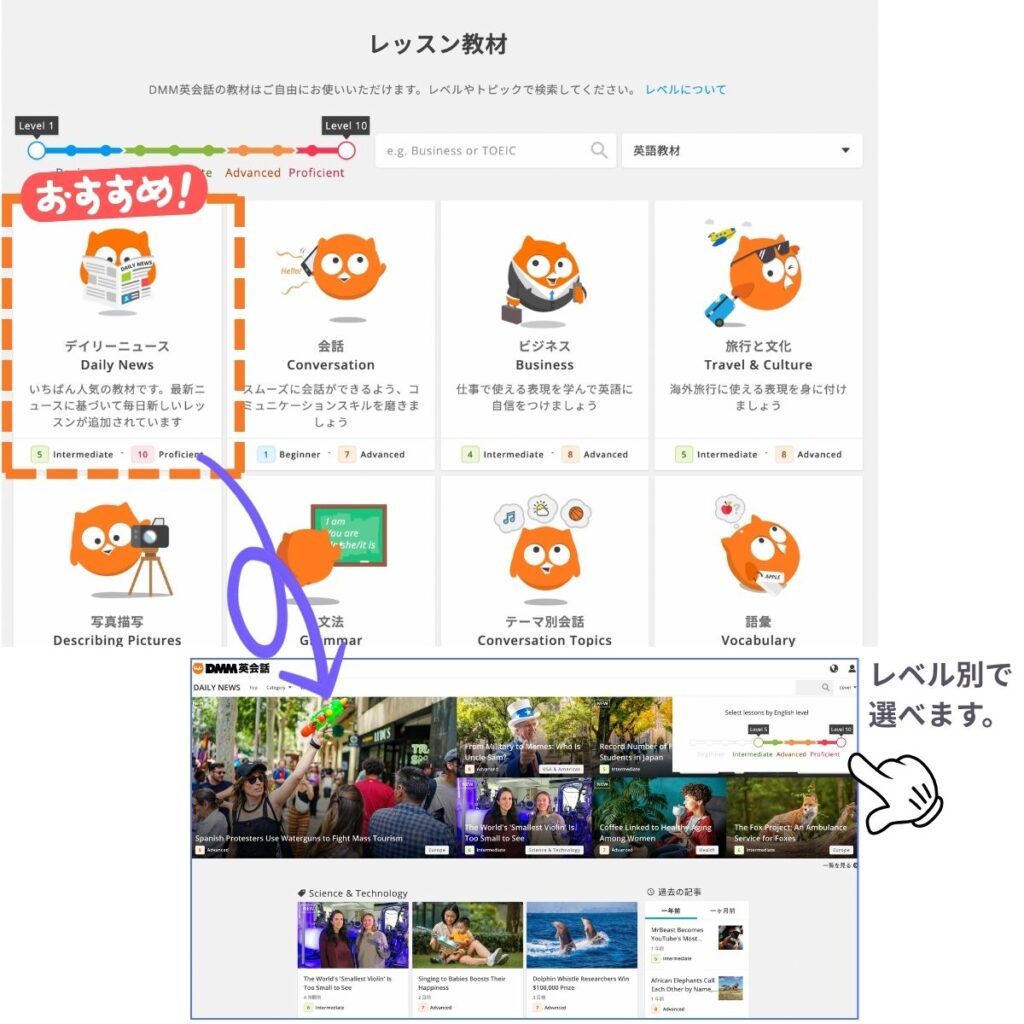1024x1024 pixels.
Task: Click the Level 10 handle on the level slider
Action: 346,151
